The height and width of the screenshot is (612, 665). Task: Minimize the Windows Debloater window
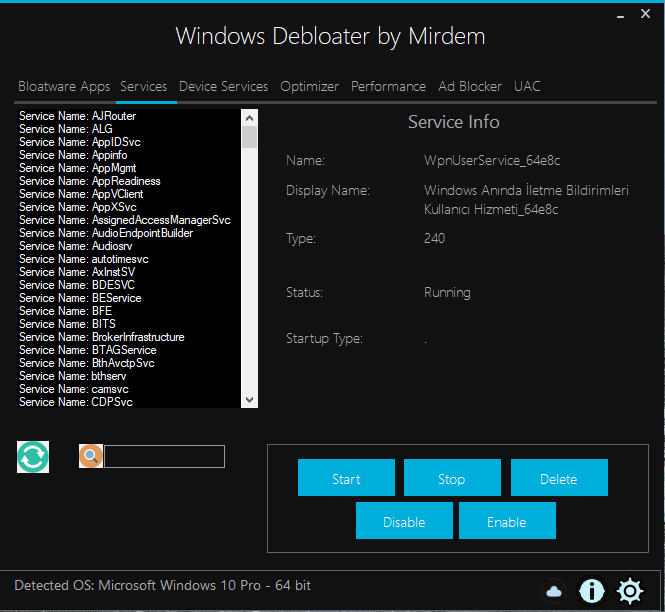coord(620,15)
